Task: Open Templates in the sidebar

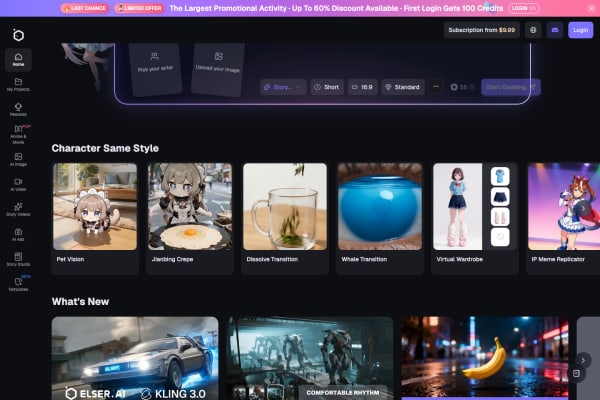Action: click(x=18, y=284)
